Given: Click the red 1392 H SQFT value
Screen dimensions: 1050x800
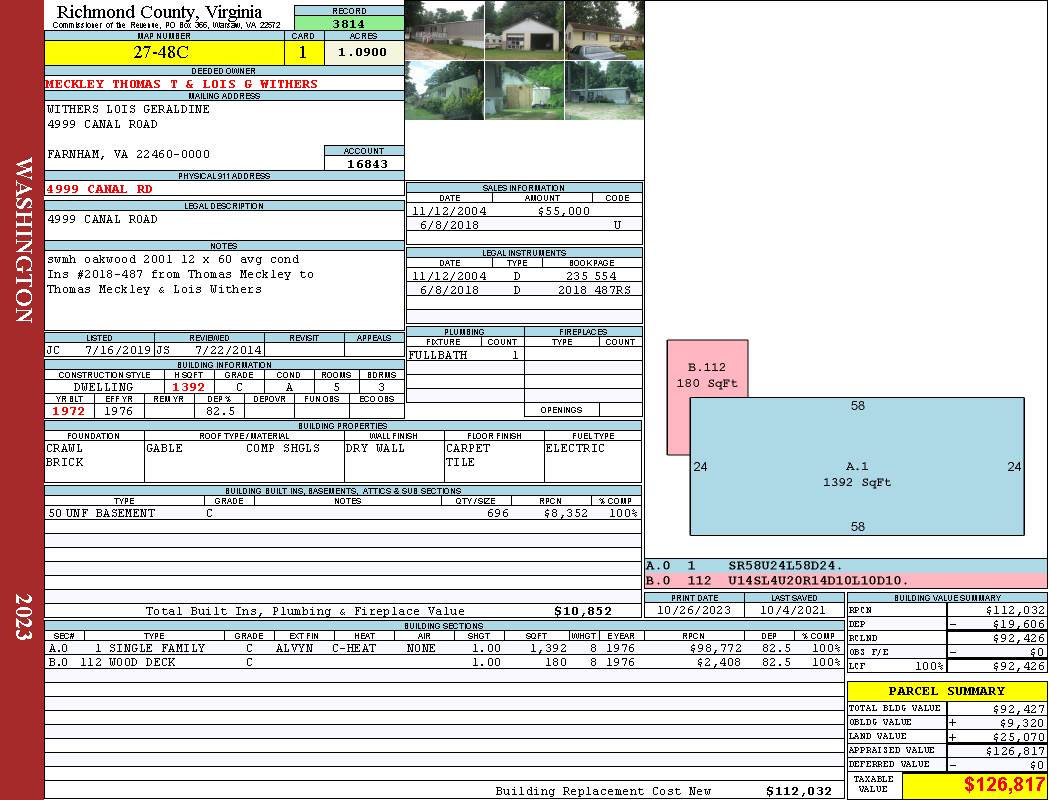Looking at the screenshot, I should tap(188, 387).
